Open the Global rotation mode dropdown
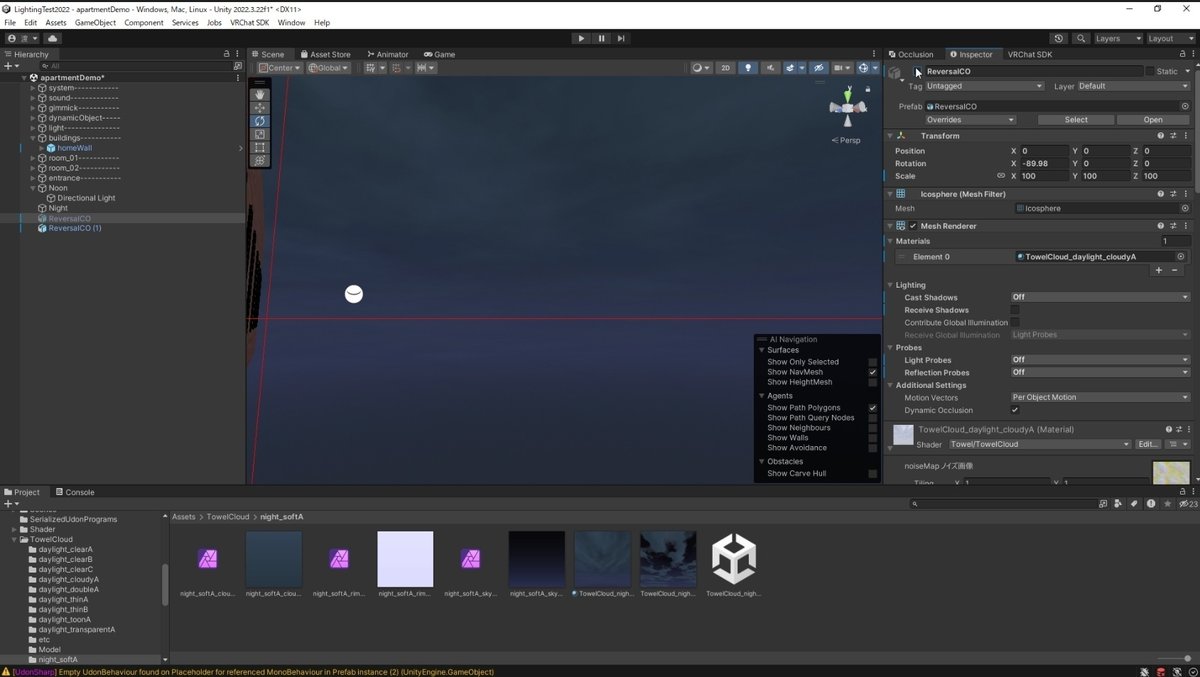 [x=329, y=68]
